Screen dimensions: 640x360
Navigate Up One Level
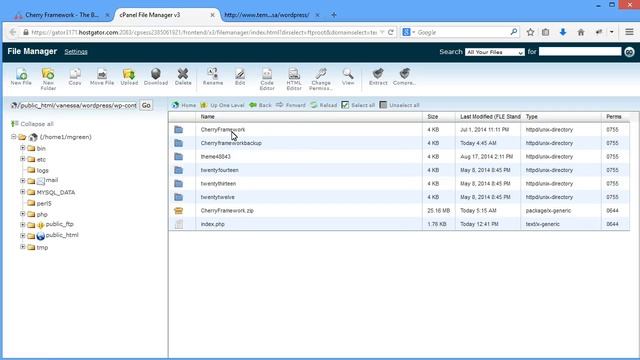coord(222,105)
